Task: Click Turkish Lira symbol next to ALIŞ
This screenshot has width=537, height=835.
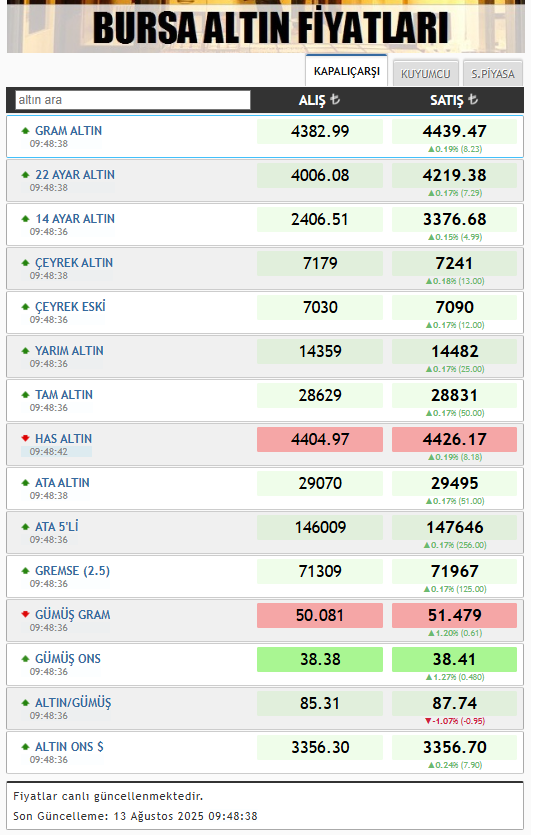Action: pyautogui.click(x=335, y=100)
